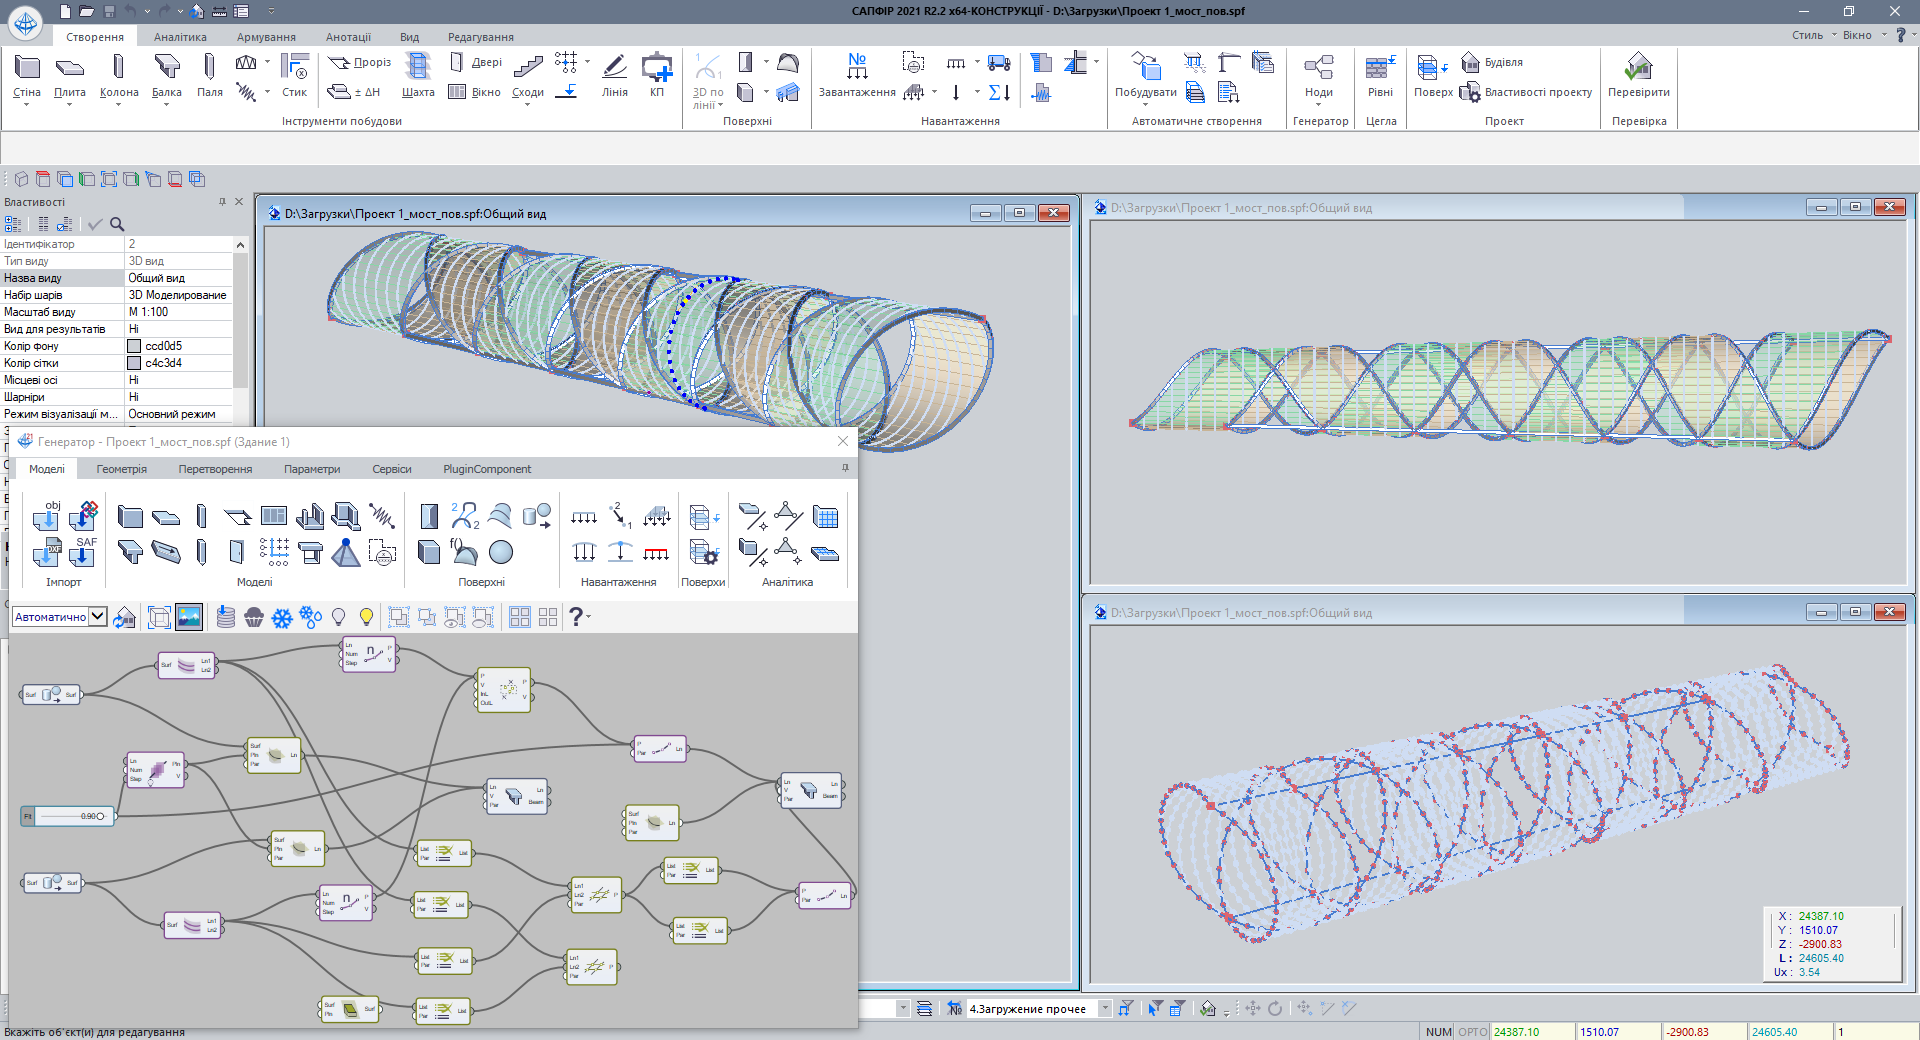This screenshot has height=1040, width=1920.
Task: Open the help question mark dropdown
Action: [x=580, y=617]
